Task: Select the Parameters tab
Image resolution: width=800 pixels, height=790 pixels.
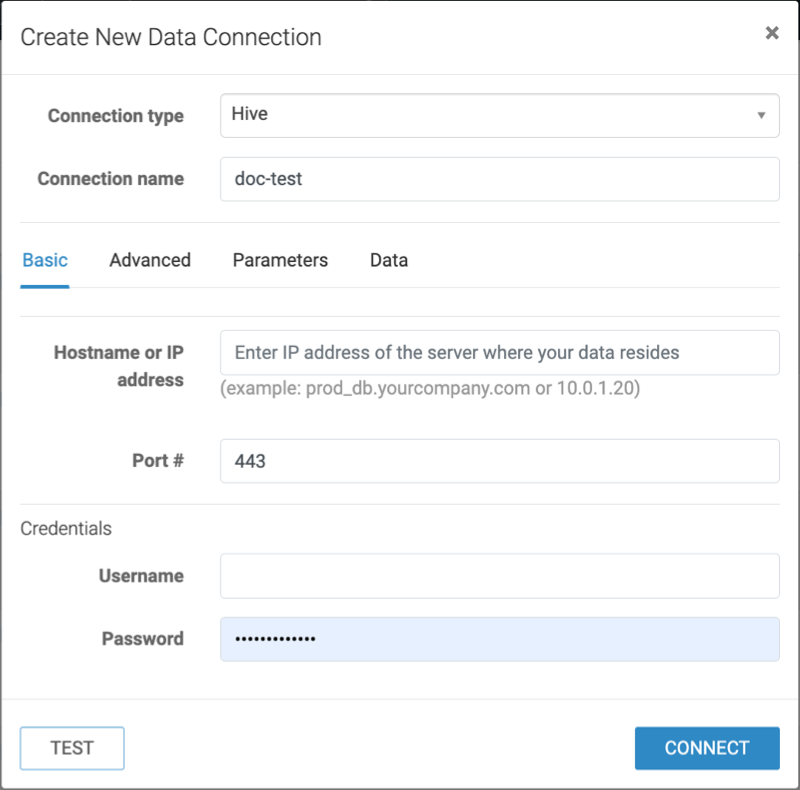Action: [280, 260]
